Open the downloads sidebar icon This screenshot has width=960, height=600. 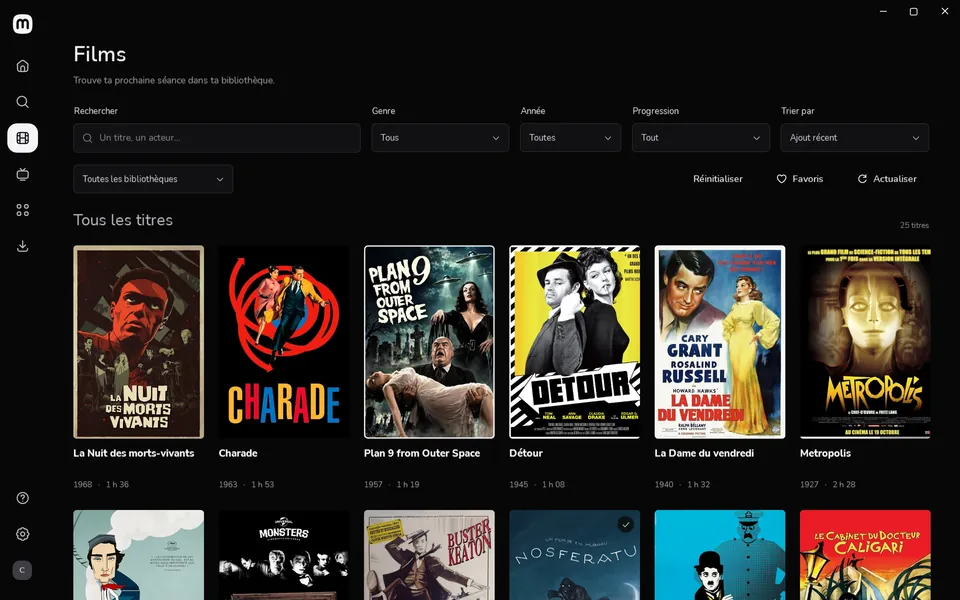tap(23, 246)
